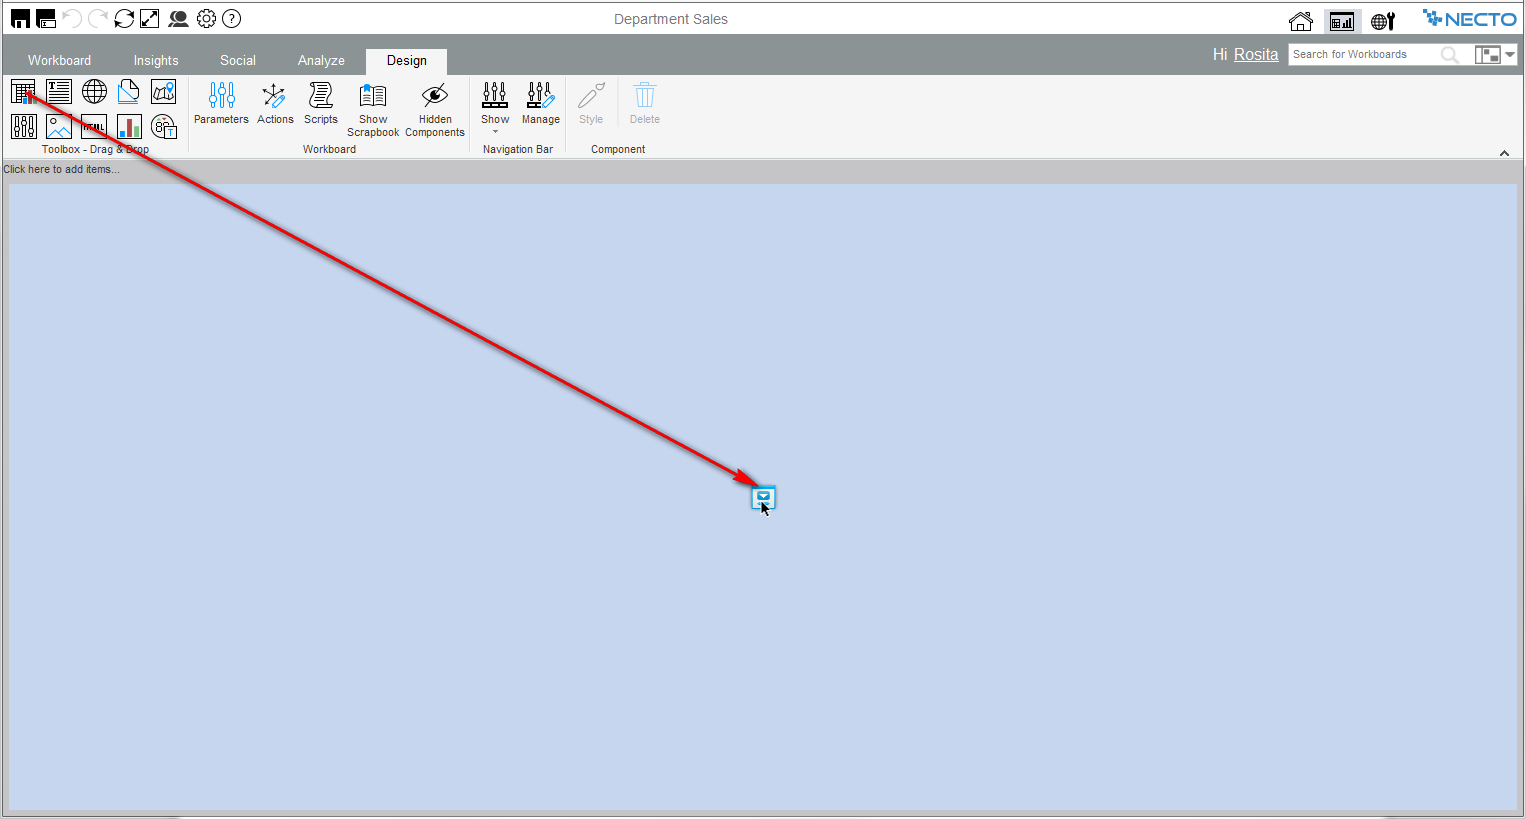Toggle Hidden Components visibility
1526x819 pixels.
[435, 109]
